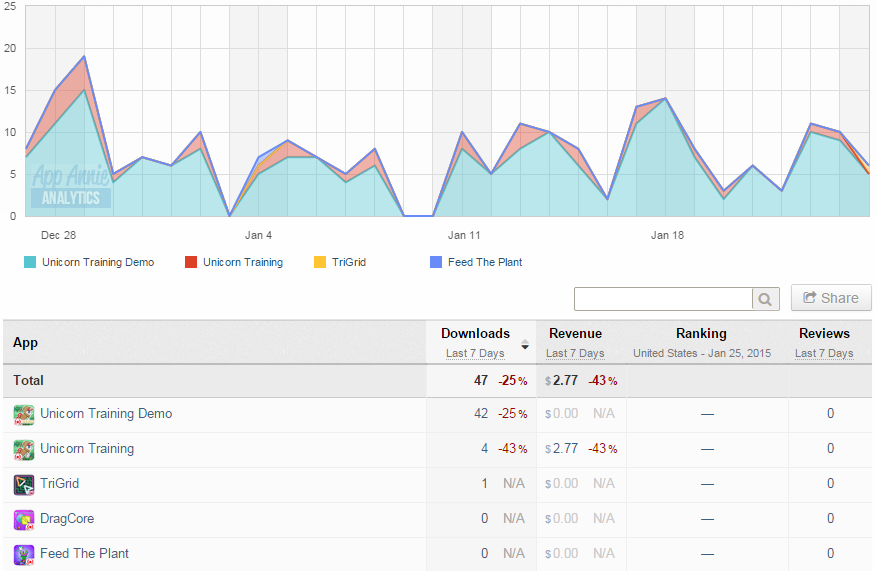
Task: Click the Feed The Plant reviews value 0
Action: [x=831, y=553]
